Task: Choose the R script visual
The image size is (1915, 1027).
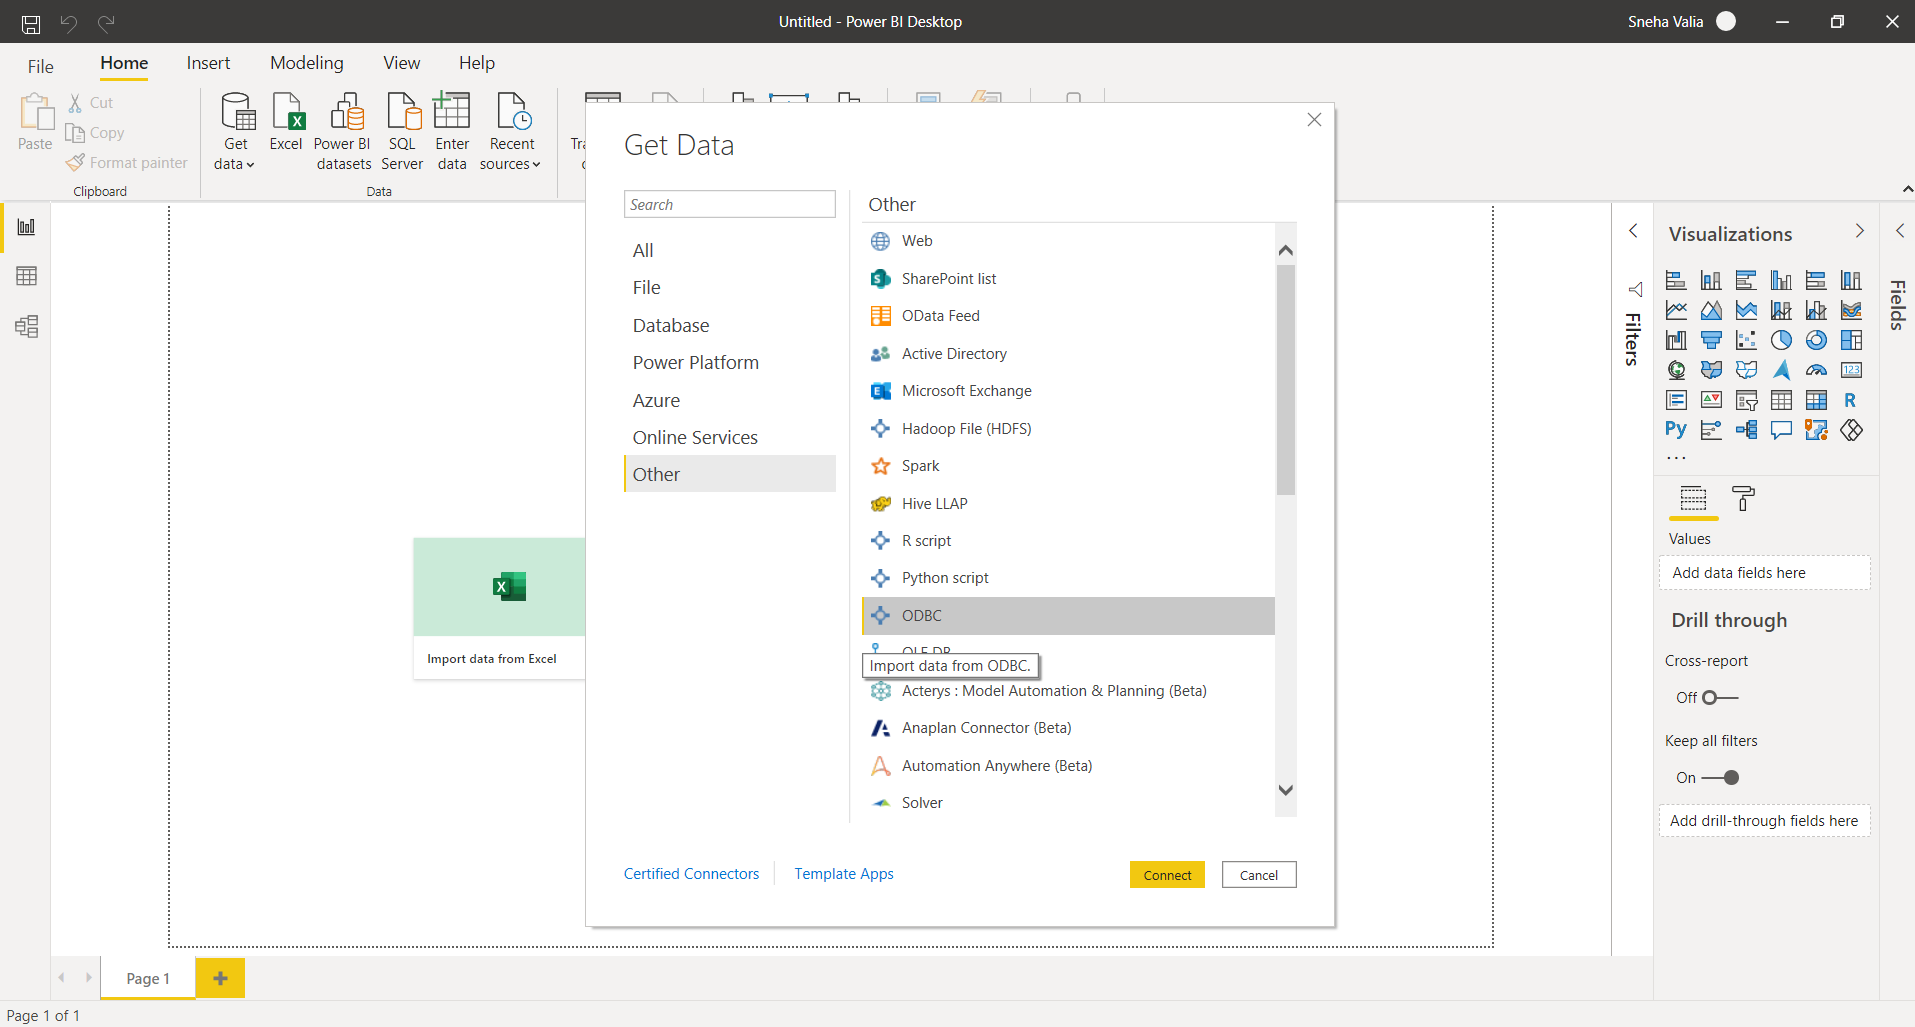Action: pos(1851,400)
